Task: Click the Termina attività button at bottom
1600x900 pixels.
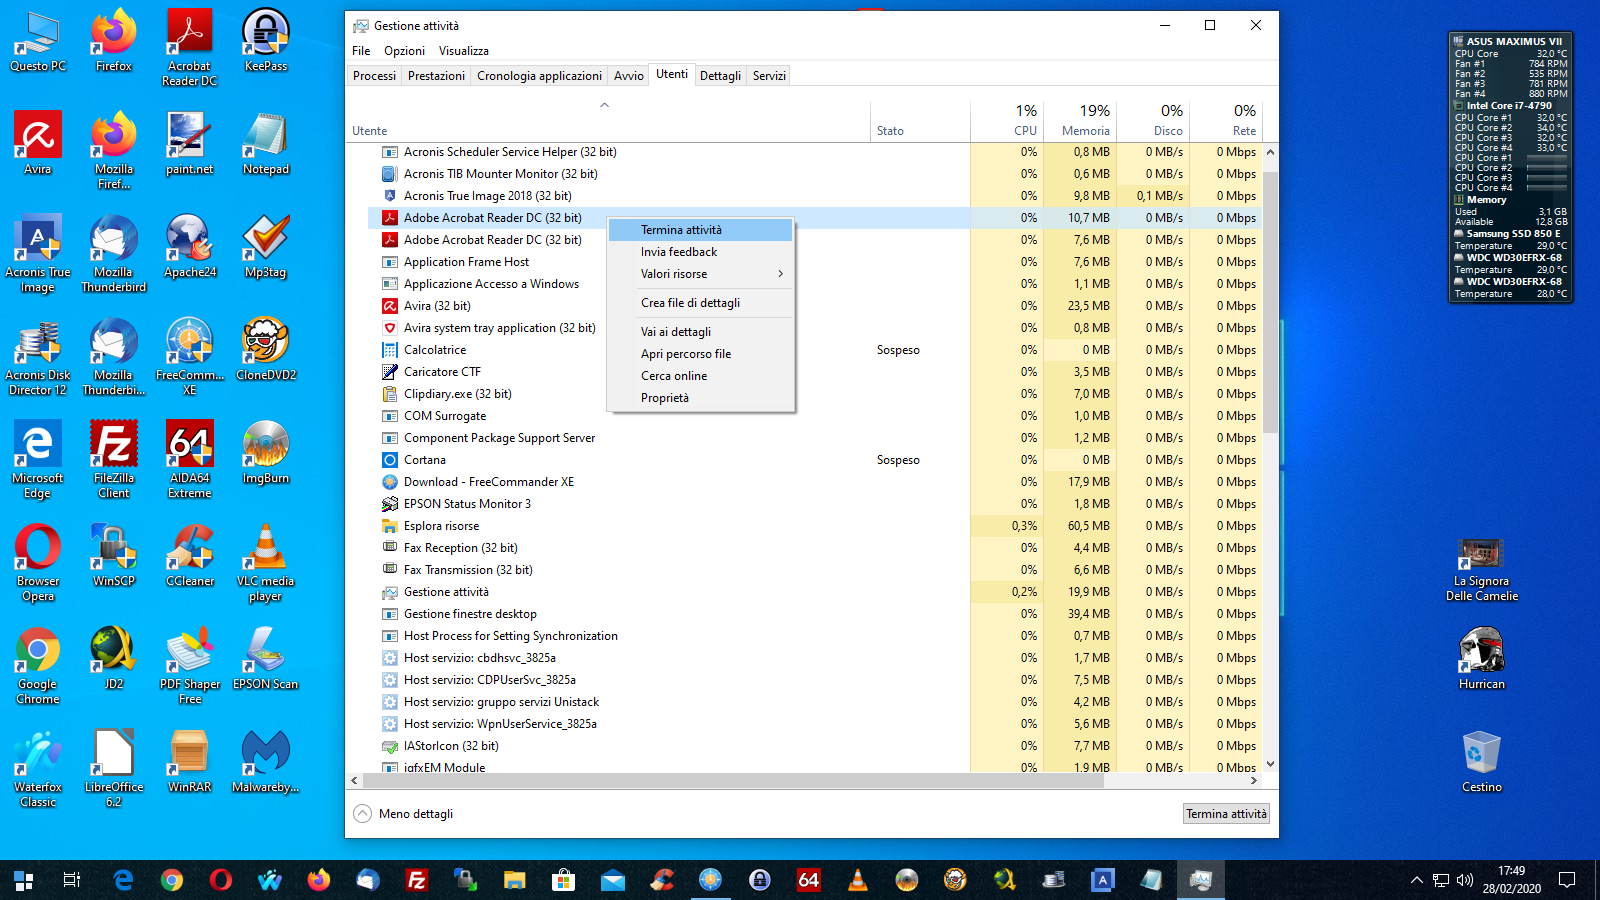Action: tap(1226, 814)
